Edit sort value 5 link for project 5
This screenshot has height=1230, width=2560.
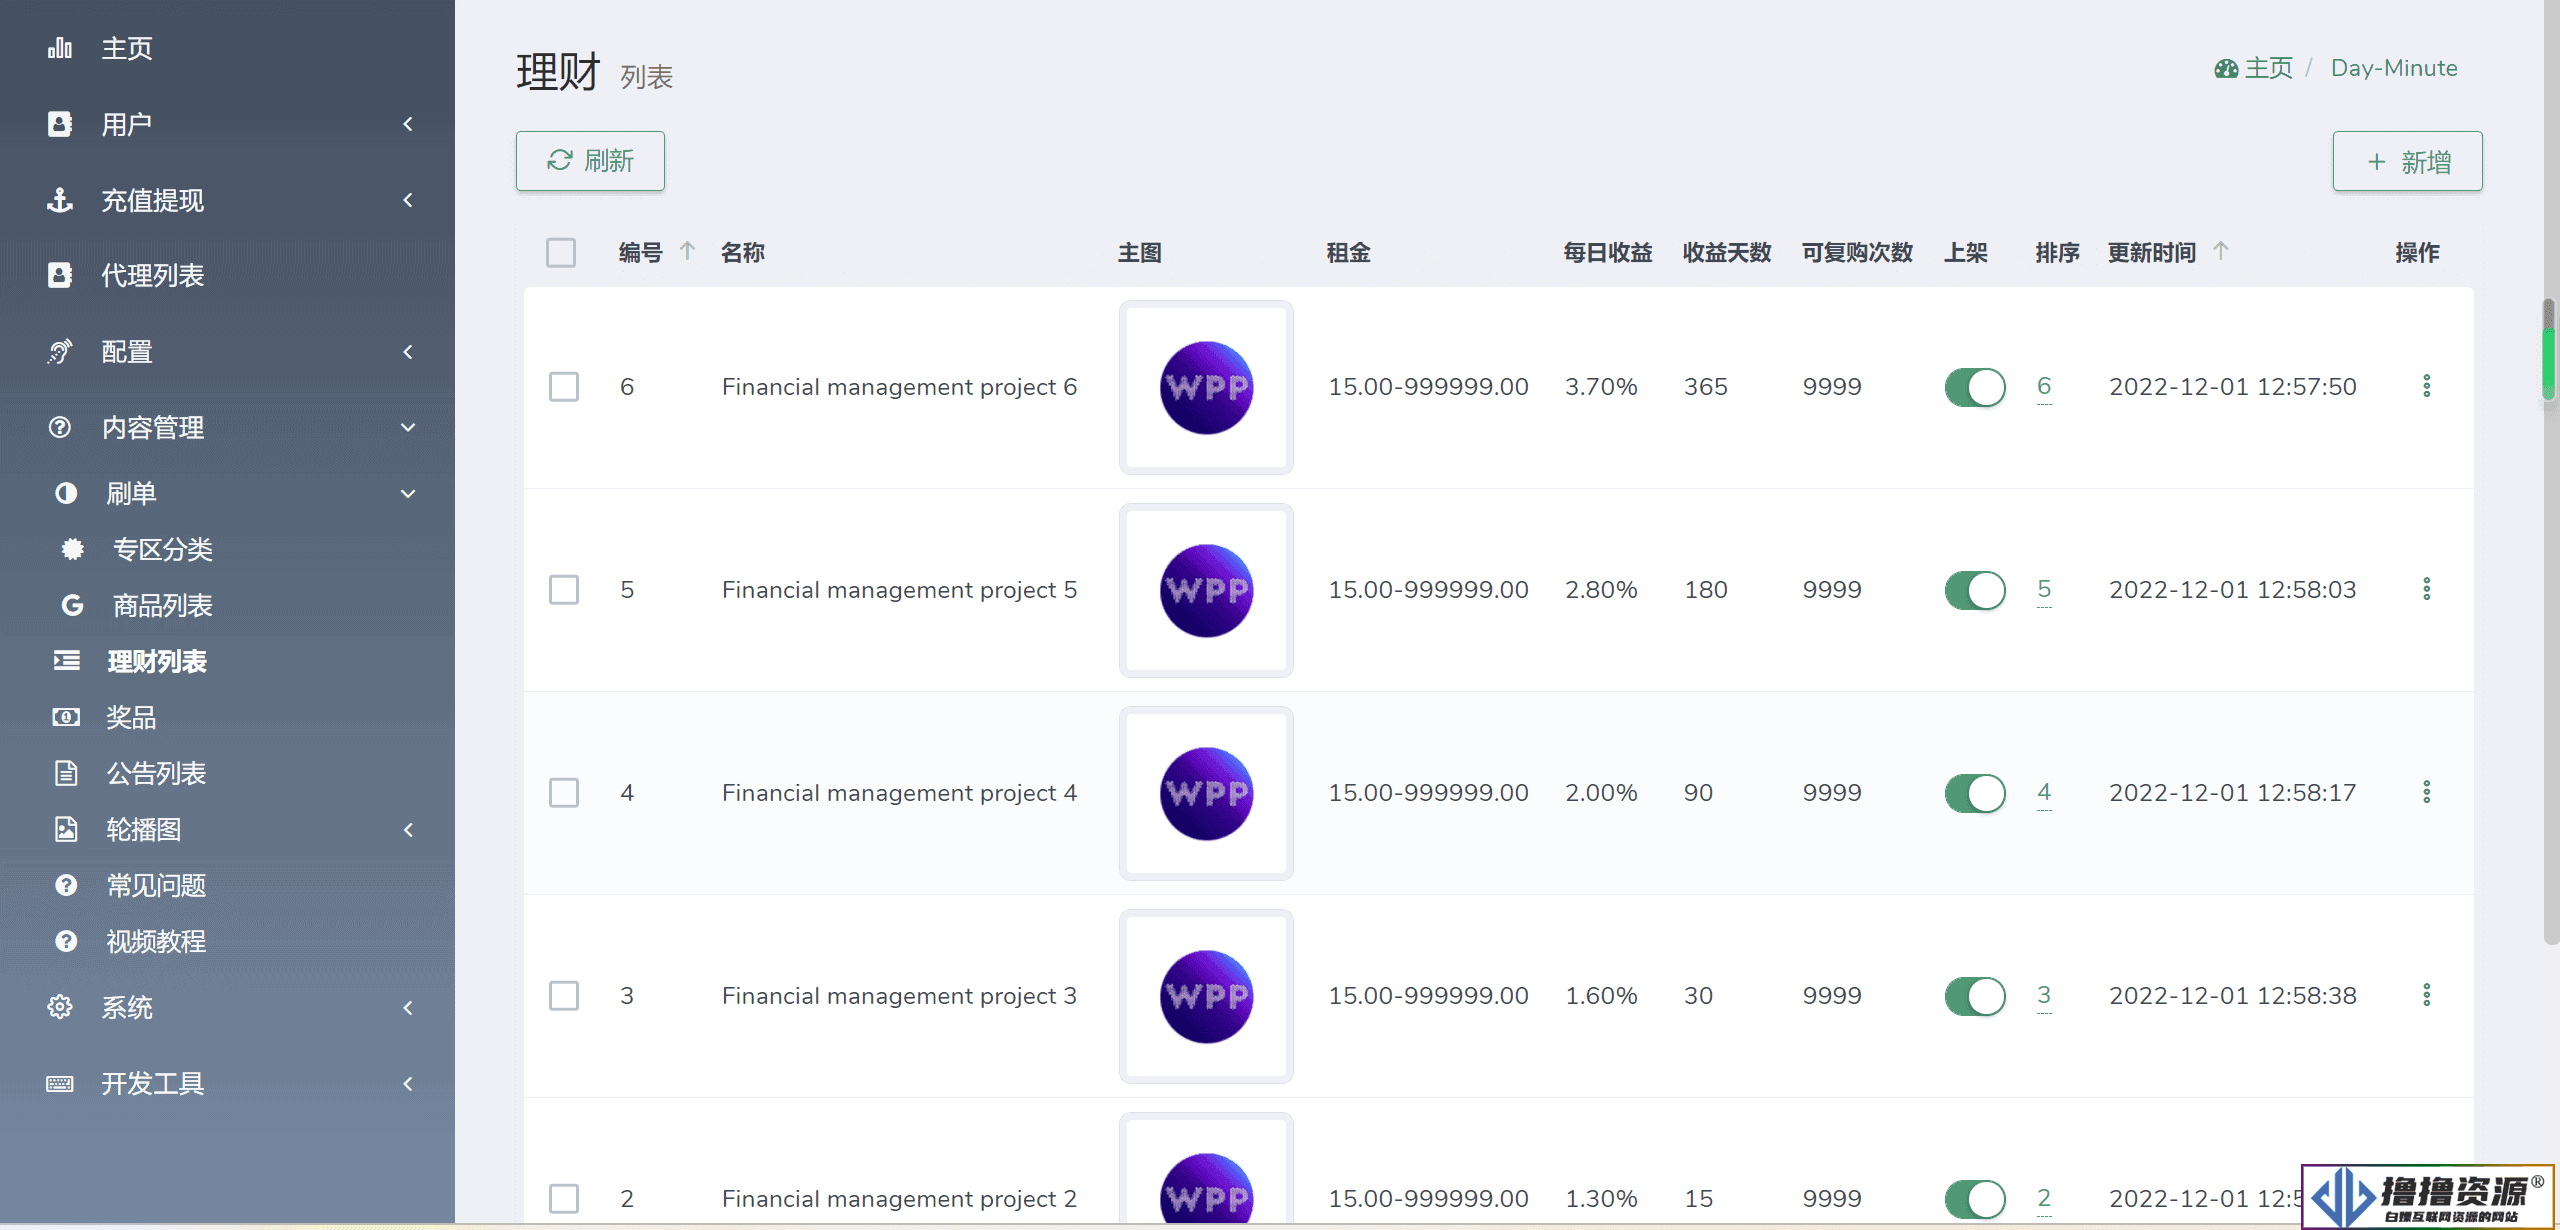click(x=2044, y=589)
